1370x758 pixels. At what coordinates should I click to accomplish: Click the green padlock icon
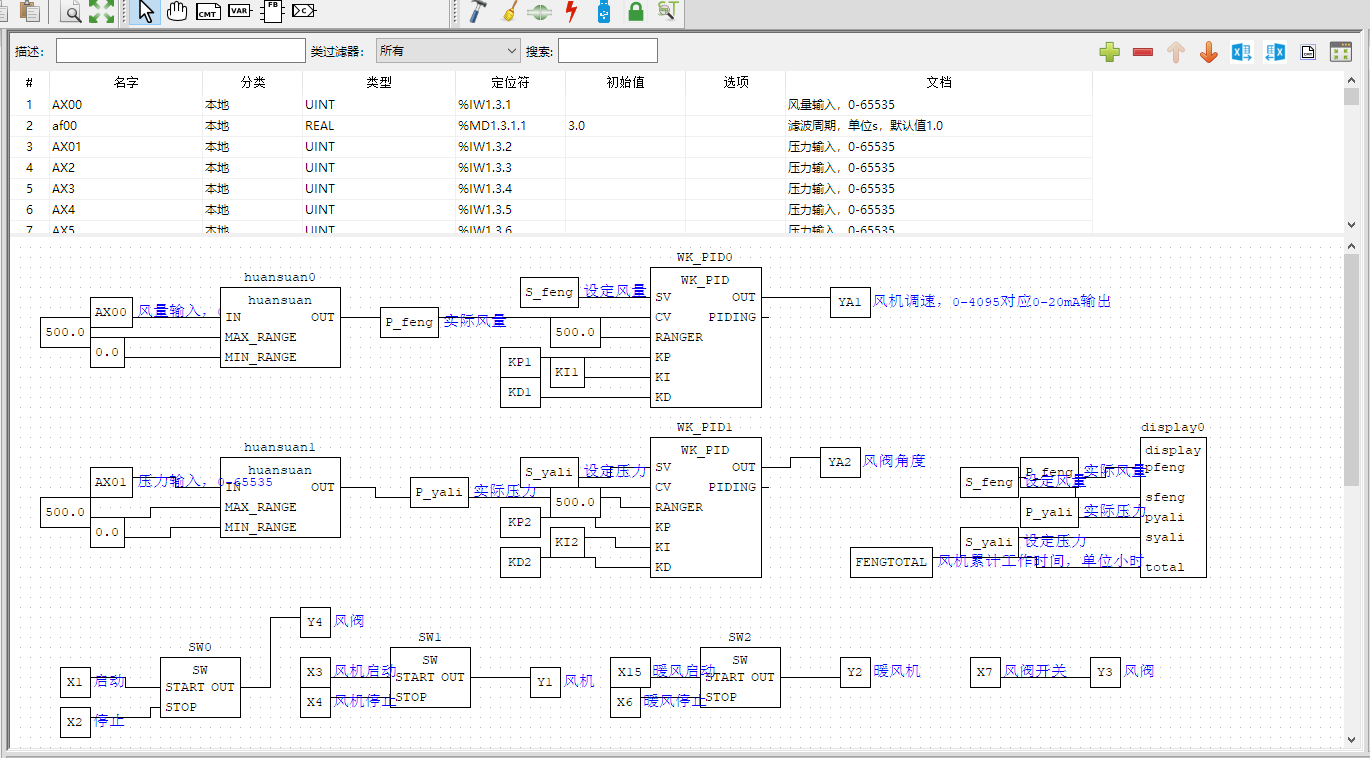coord(635,12)
